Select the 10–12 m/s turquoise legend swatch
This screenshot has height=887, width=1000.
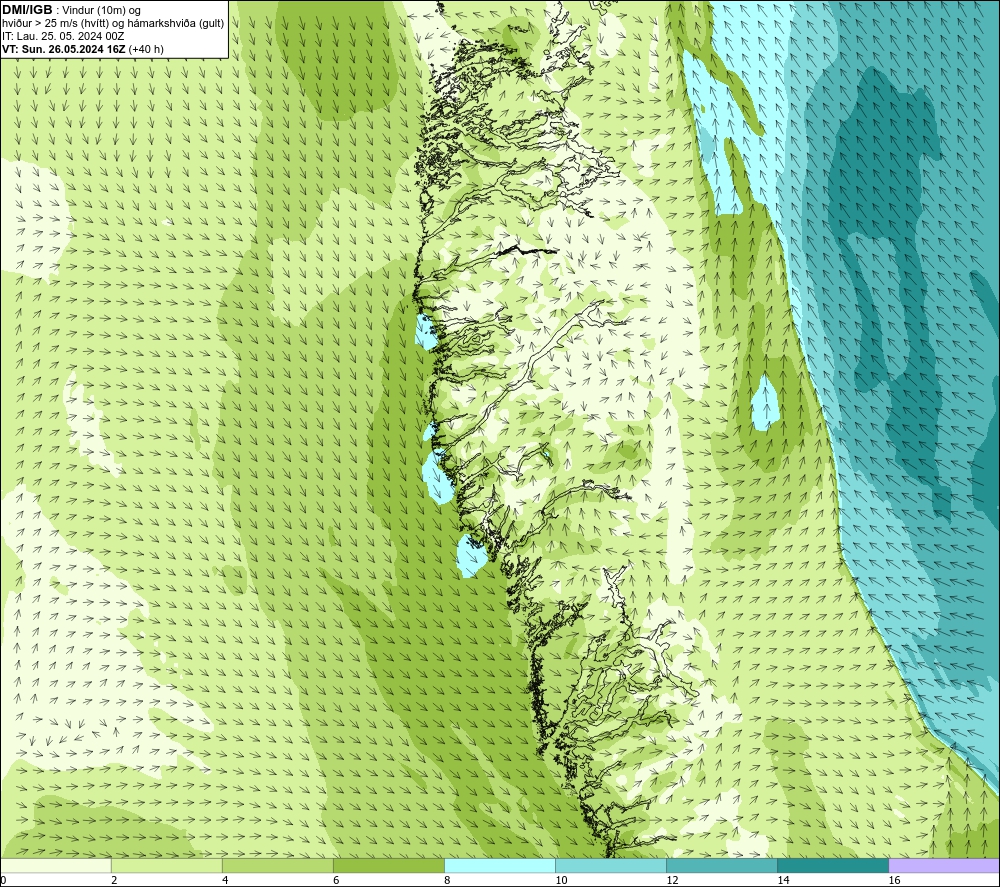tap(610, 865)
